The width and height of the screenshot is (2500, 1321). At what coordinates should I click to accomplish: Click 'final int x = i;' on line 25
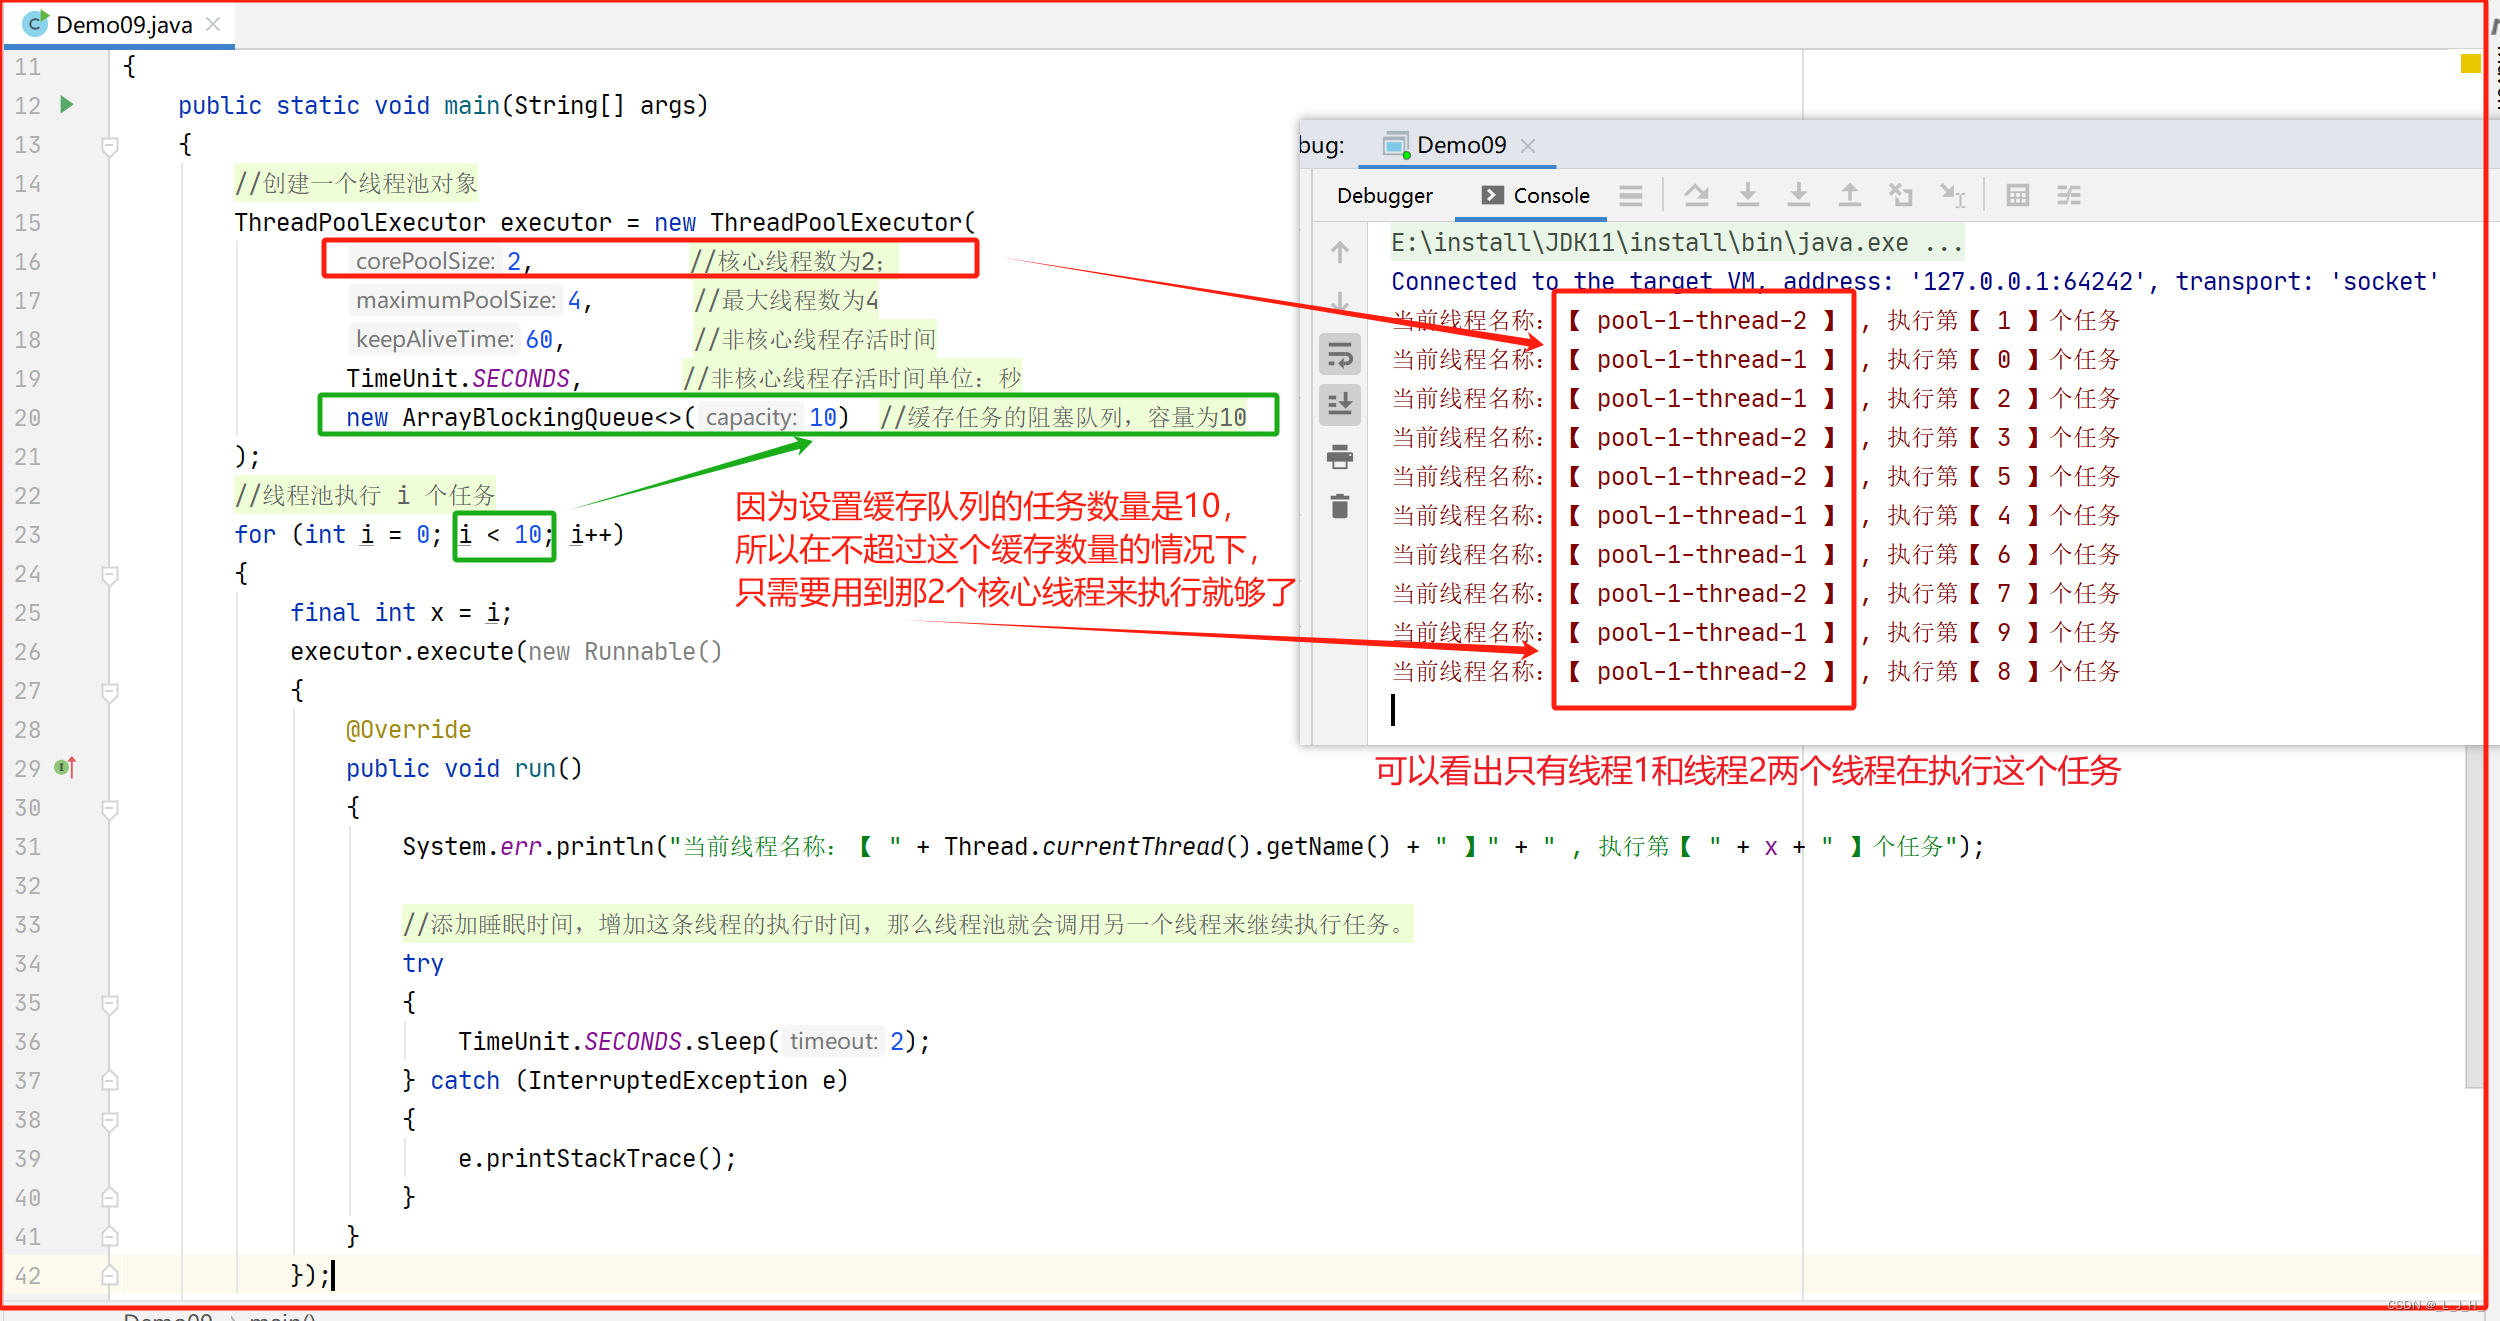click(401, 612)
